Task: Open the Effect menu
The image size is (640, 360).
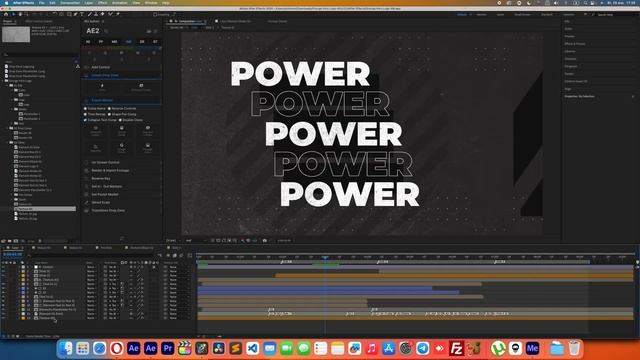Action: click(102, 3)
